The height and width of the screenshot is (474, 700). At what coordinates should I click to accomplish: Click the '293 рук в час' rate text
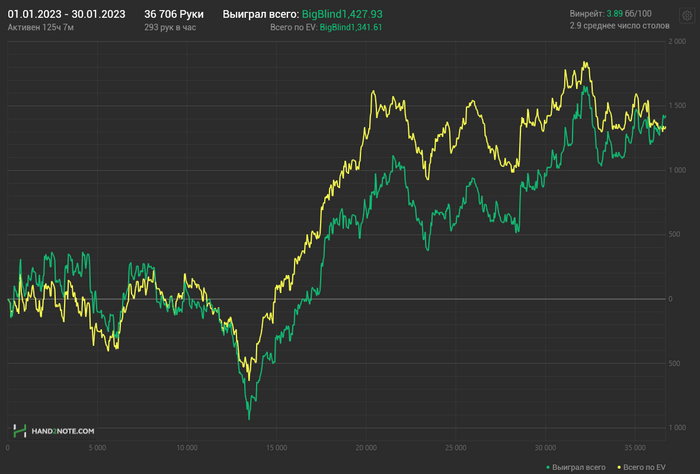(170, 27)
